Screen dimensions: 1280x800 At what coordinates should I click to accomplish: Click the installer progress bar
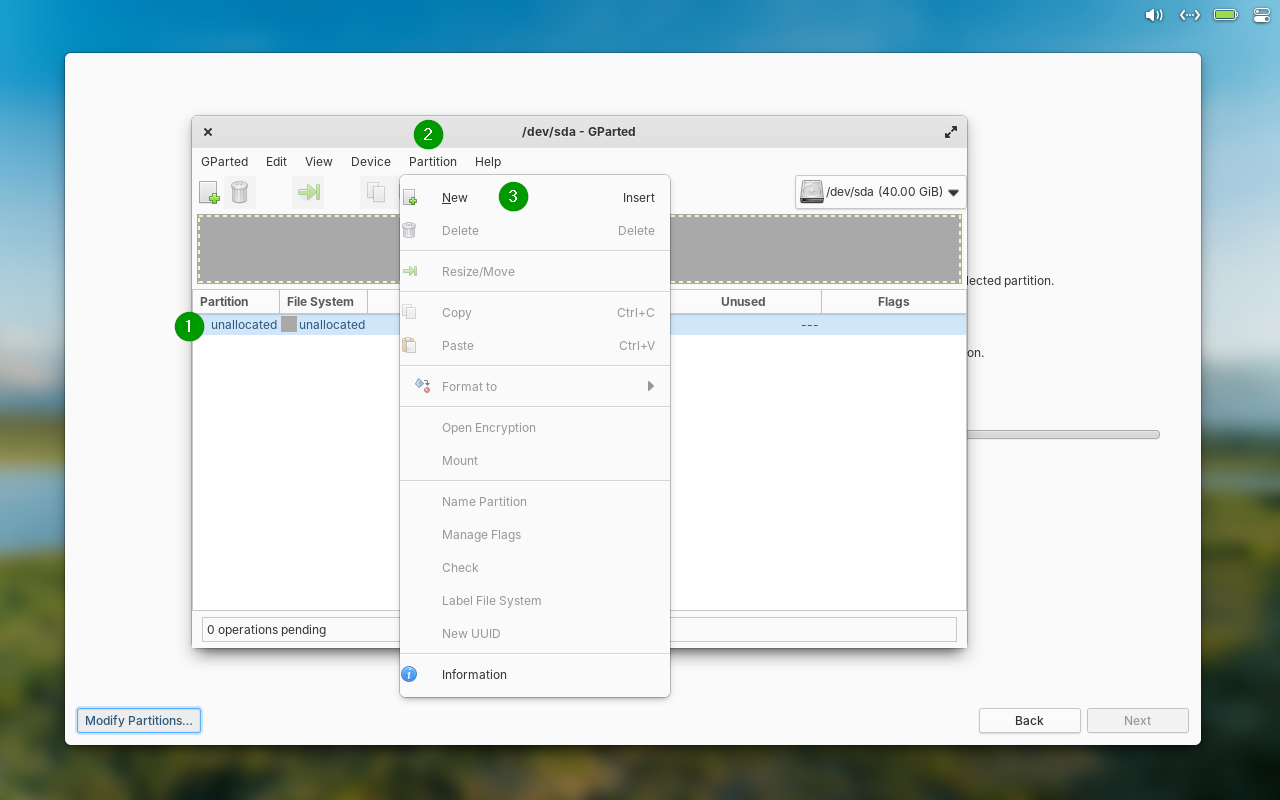point(1063,435)
